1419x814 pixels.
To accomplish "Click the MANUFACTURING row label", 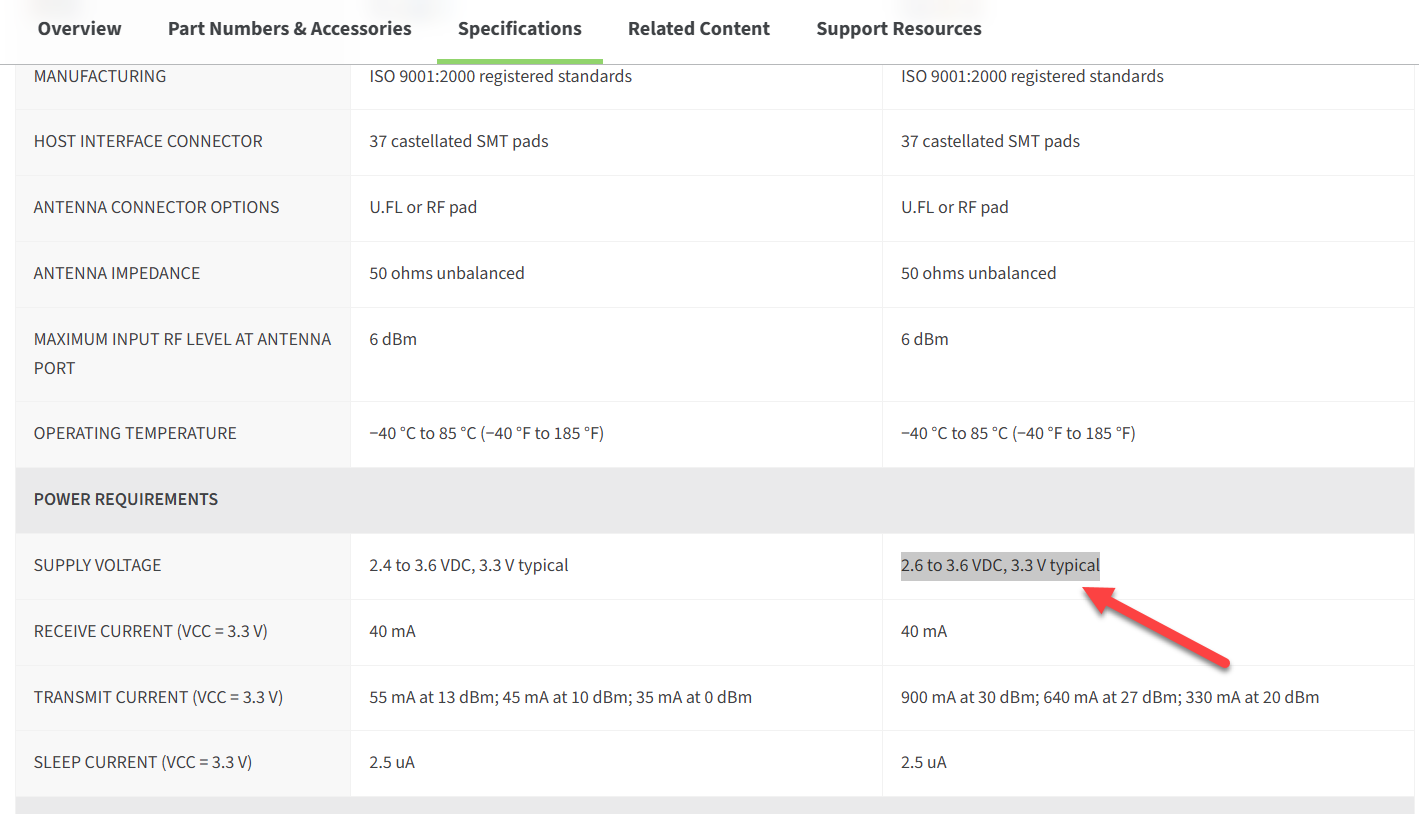I will pos(100,76).
